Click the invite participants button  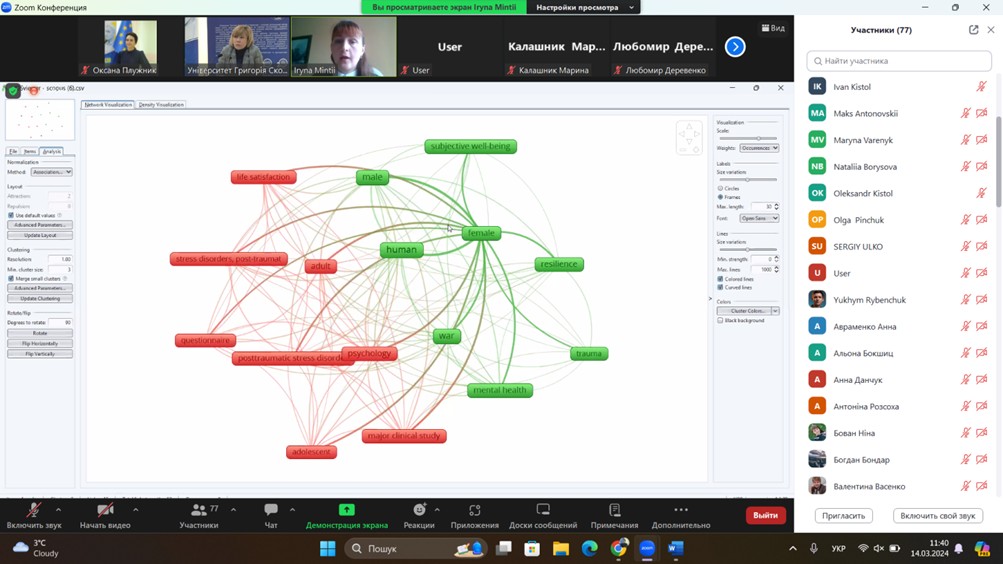(x=844, y=515)
